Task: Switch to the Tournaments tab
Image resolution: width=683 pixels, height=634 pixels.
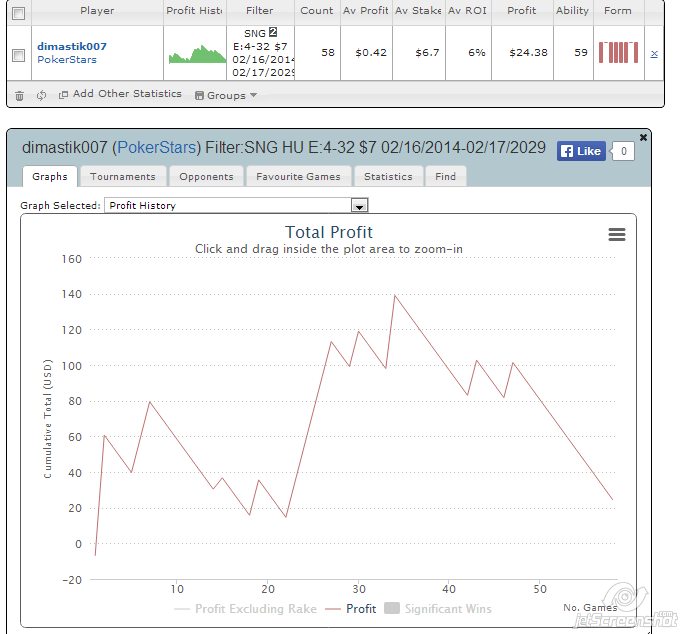Action: [123, 176]
